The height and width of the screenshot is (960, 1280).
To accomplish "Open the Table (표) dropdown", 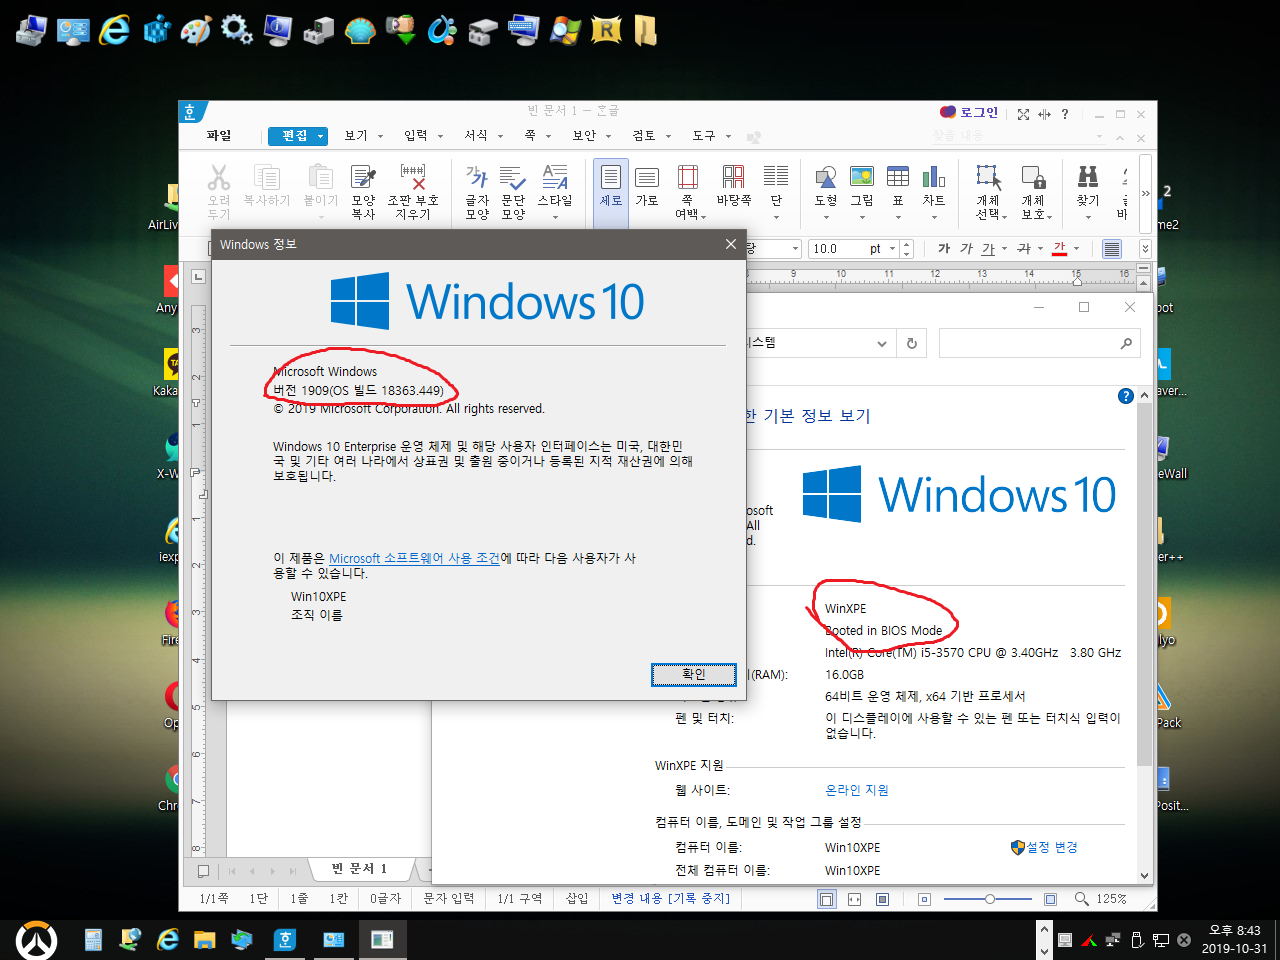I will (898, 217).
